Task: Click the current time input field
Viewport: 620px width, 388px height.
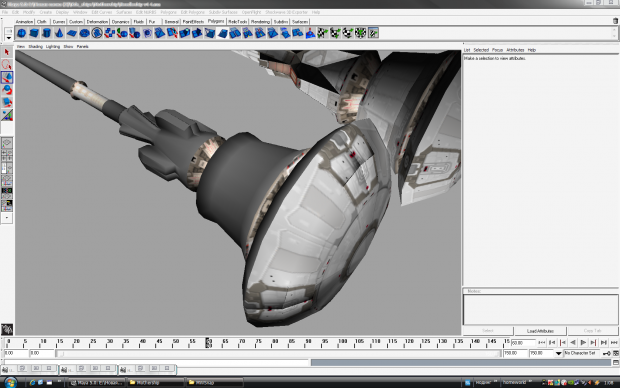Action: click(523, 343)
